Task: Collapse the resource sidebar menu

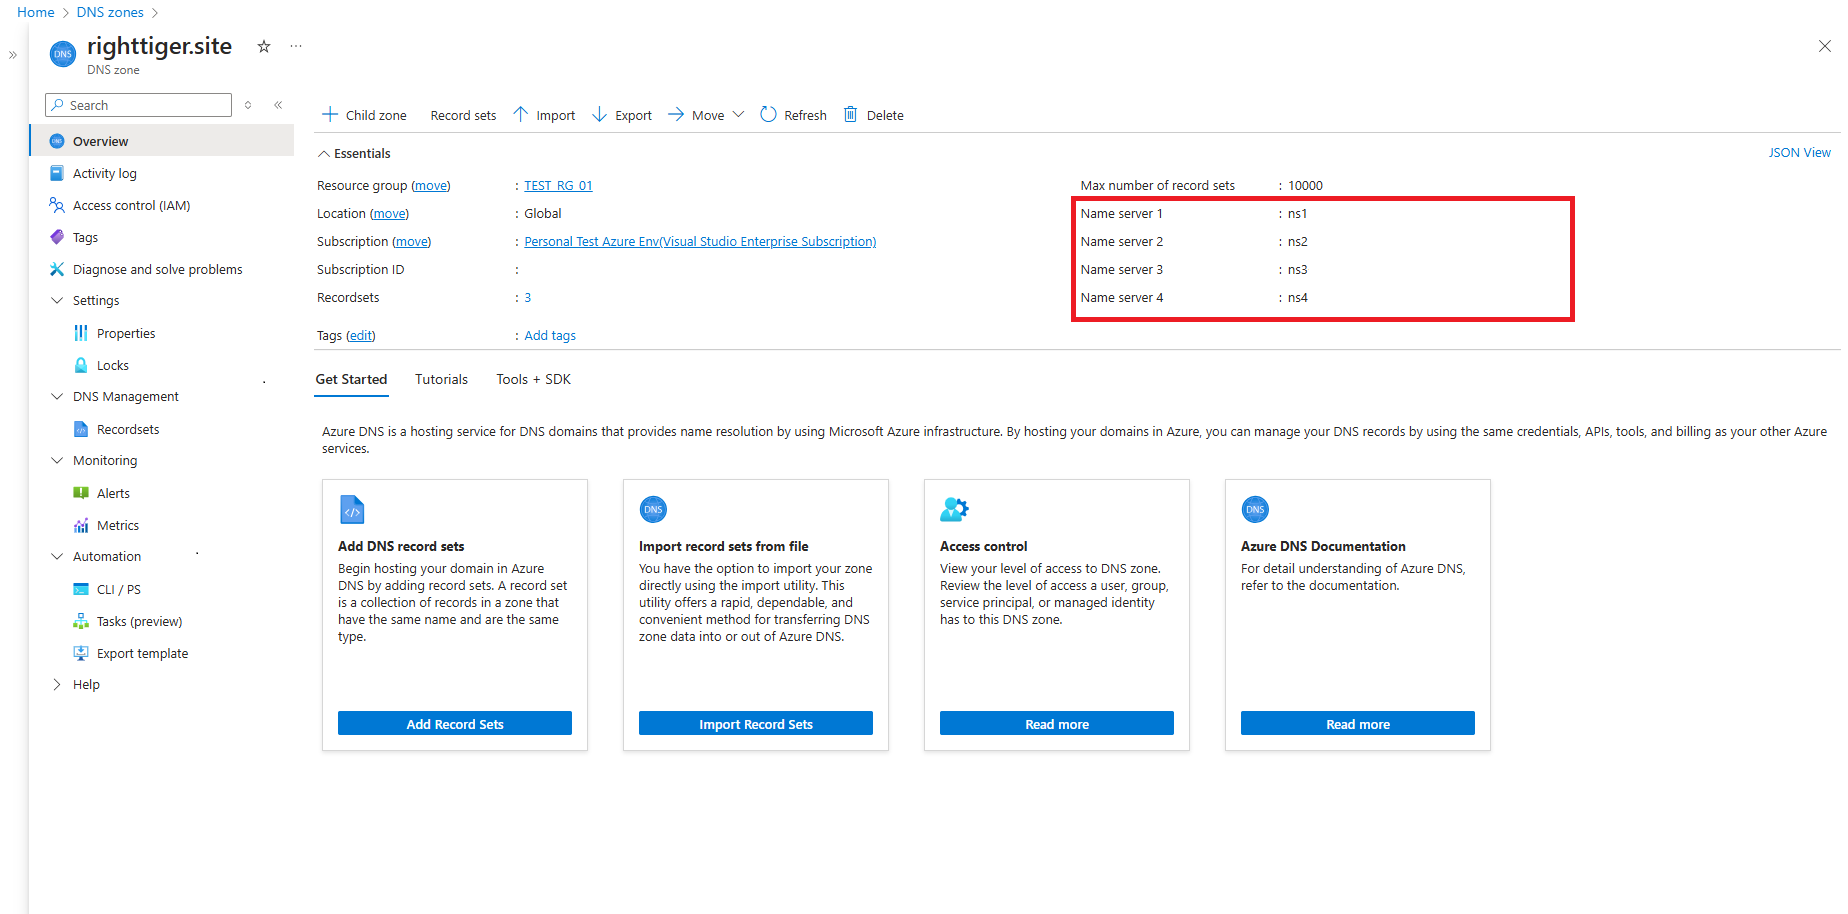Action: click(x=278, y=105)
